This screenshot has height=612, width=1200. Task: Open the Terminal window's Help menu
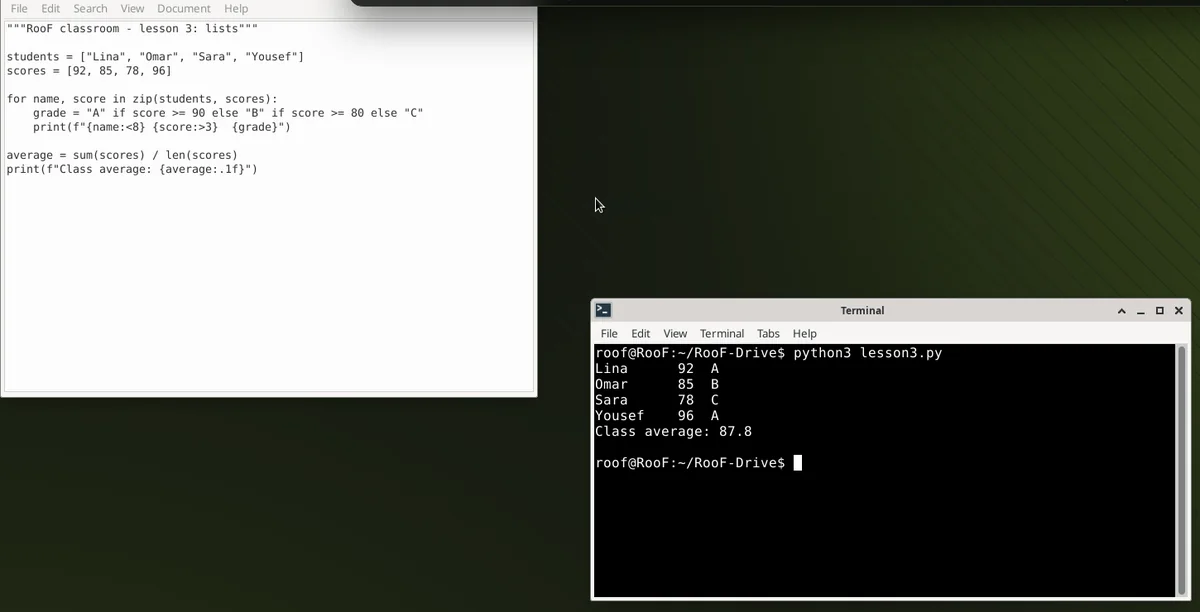[805, 333]
